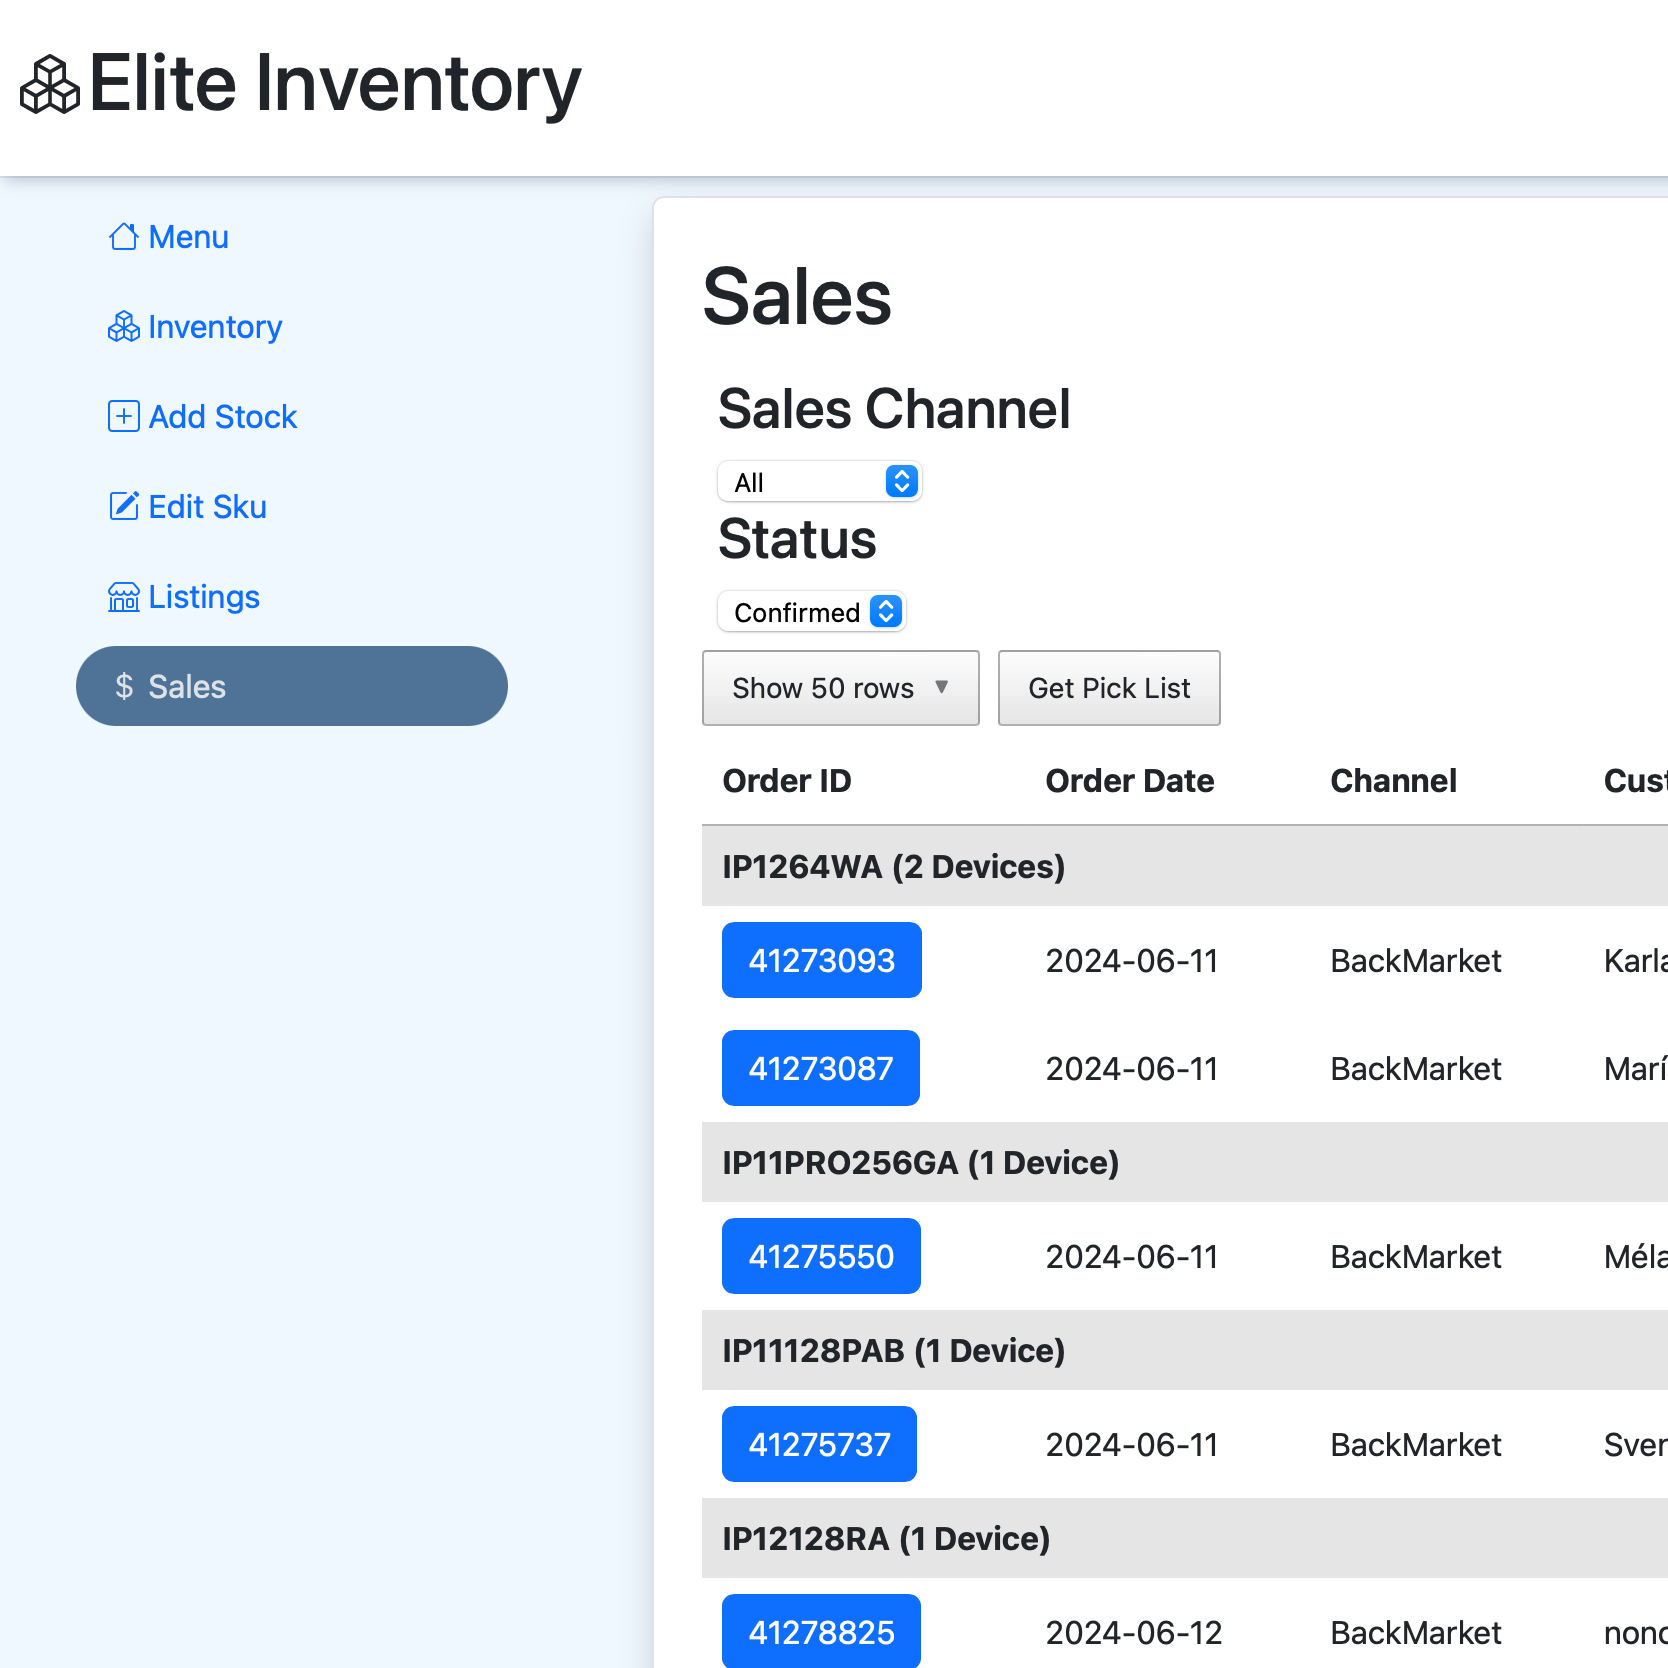Expand the Show 50 rows dropdown
This screenshot has height=1668, width=1668.
point(841,688)
